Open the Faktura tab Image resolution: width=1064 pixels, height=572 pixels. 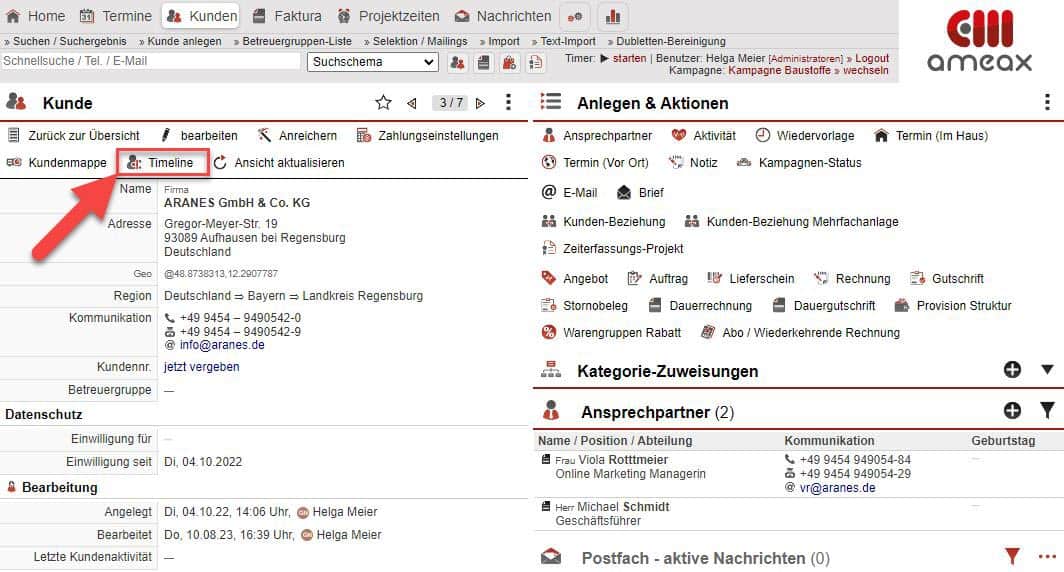tap(286, 16)
